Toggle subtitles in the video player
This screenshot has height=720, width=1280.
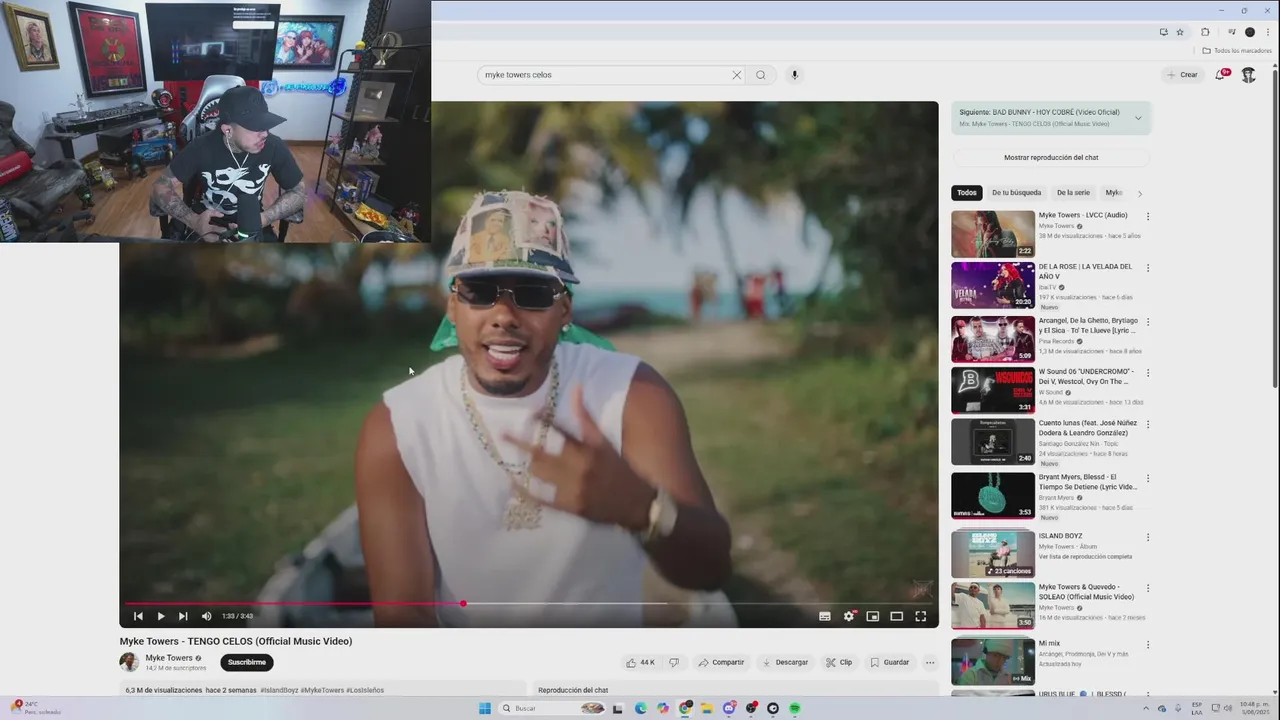(825, 616)
